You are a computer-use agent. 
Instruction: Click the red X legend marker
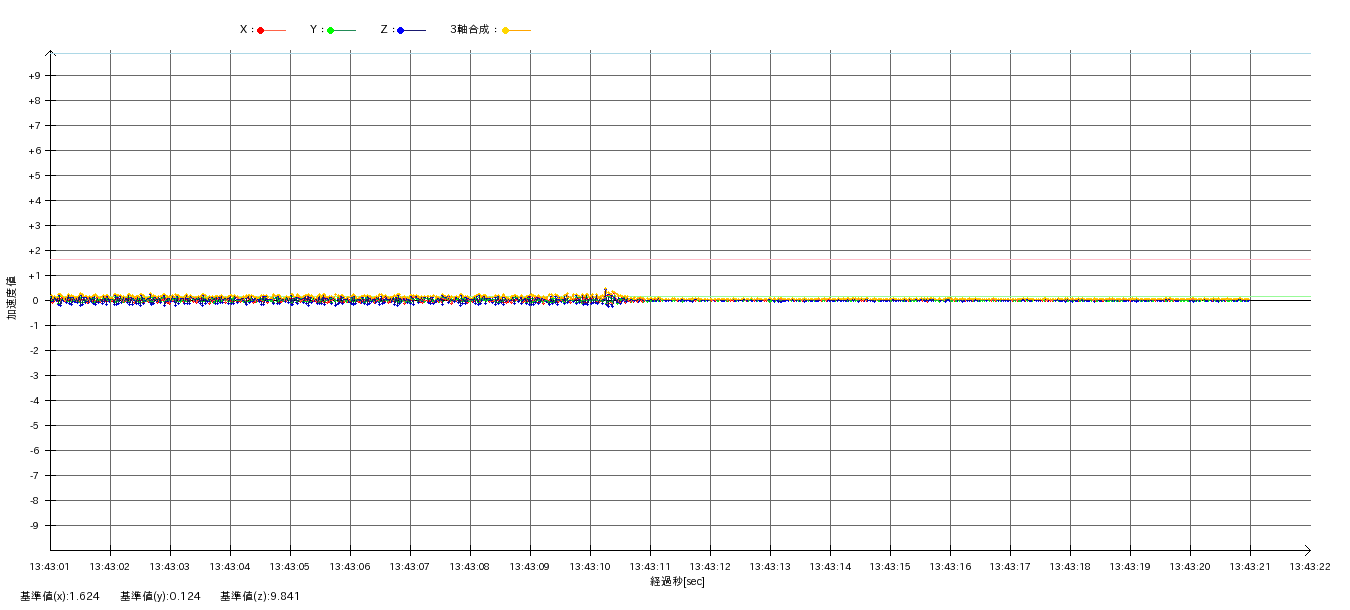261,30
